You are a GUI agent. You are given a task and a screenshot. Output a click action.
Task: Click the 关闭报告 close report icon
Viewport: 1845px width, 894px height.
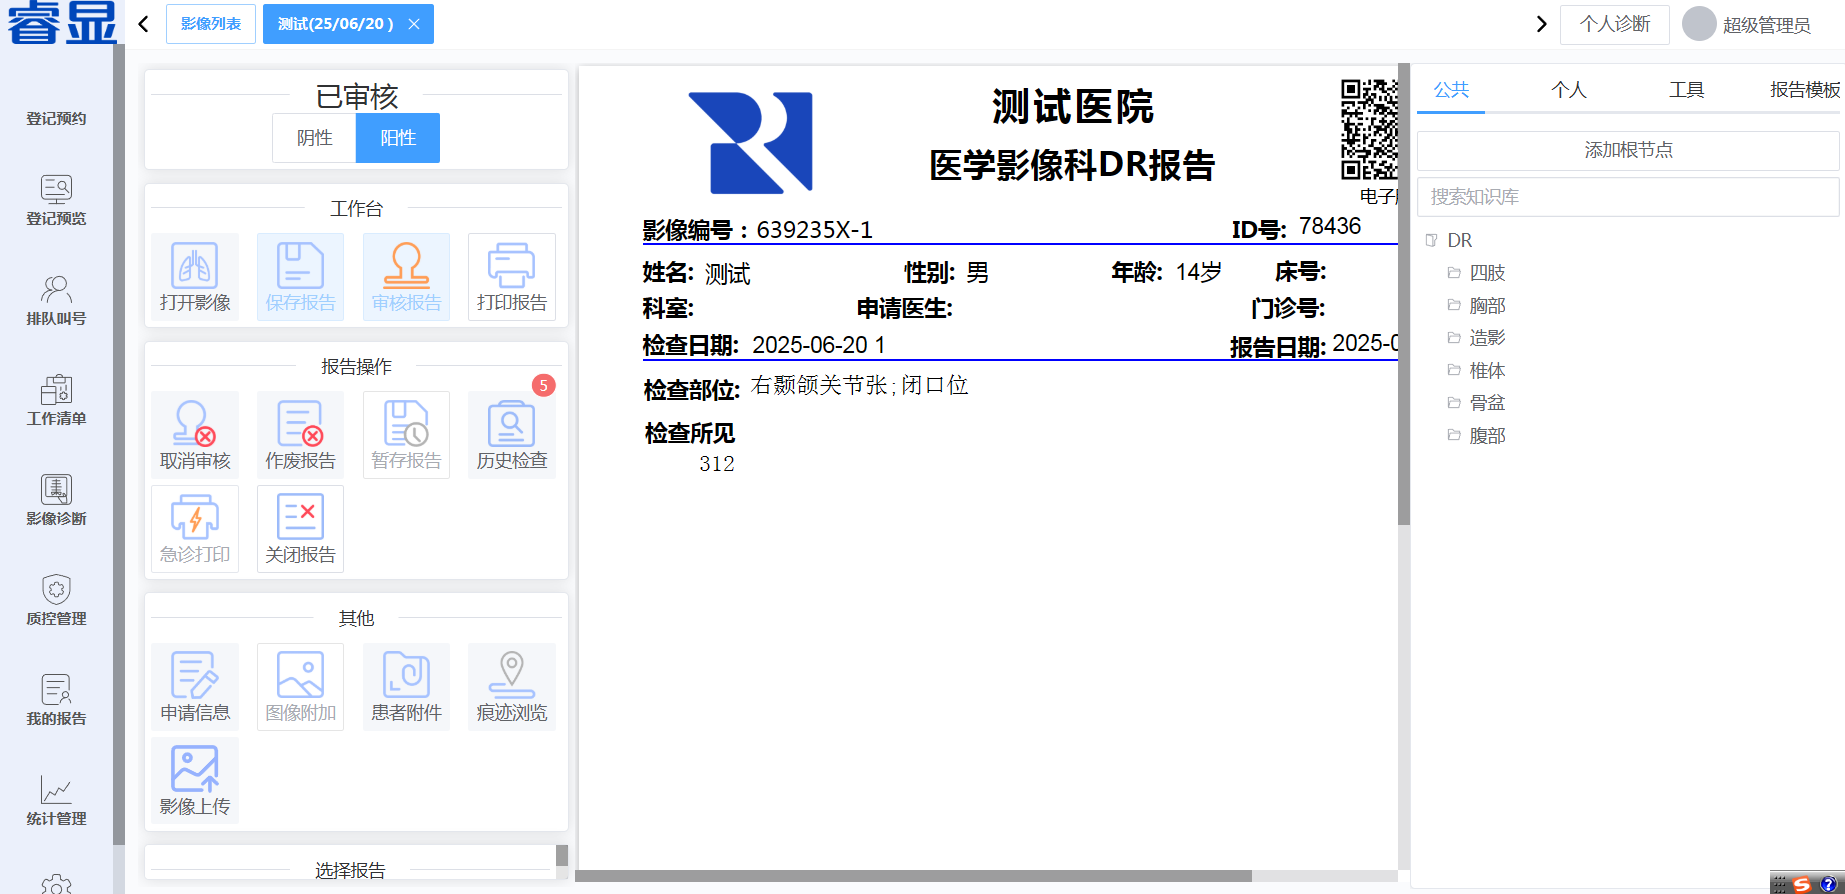point(300,528)
